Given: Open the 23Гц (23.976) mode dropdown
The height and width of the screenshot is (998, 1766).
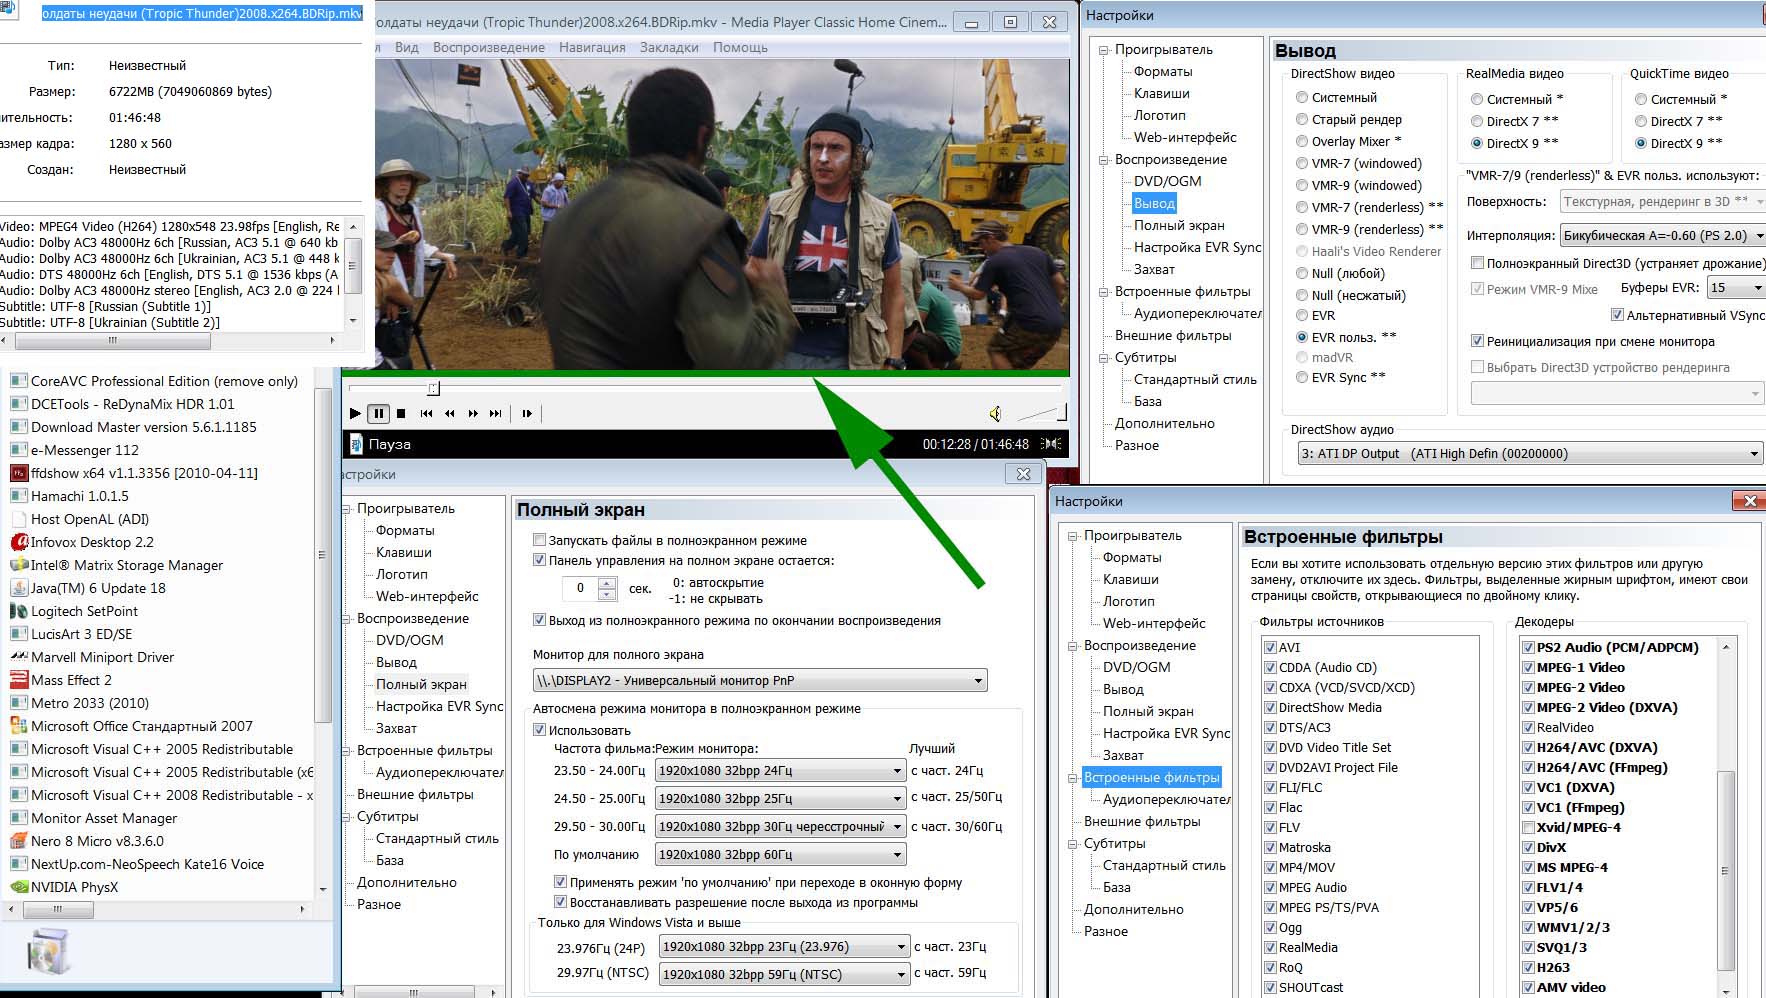Looking at the screenshot, I should 784,946.
